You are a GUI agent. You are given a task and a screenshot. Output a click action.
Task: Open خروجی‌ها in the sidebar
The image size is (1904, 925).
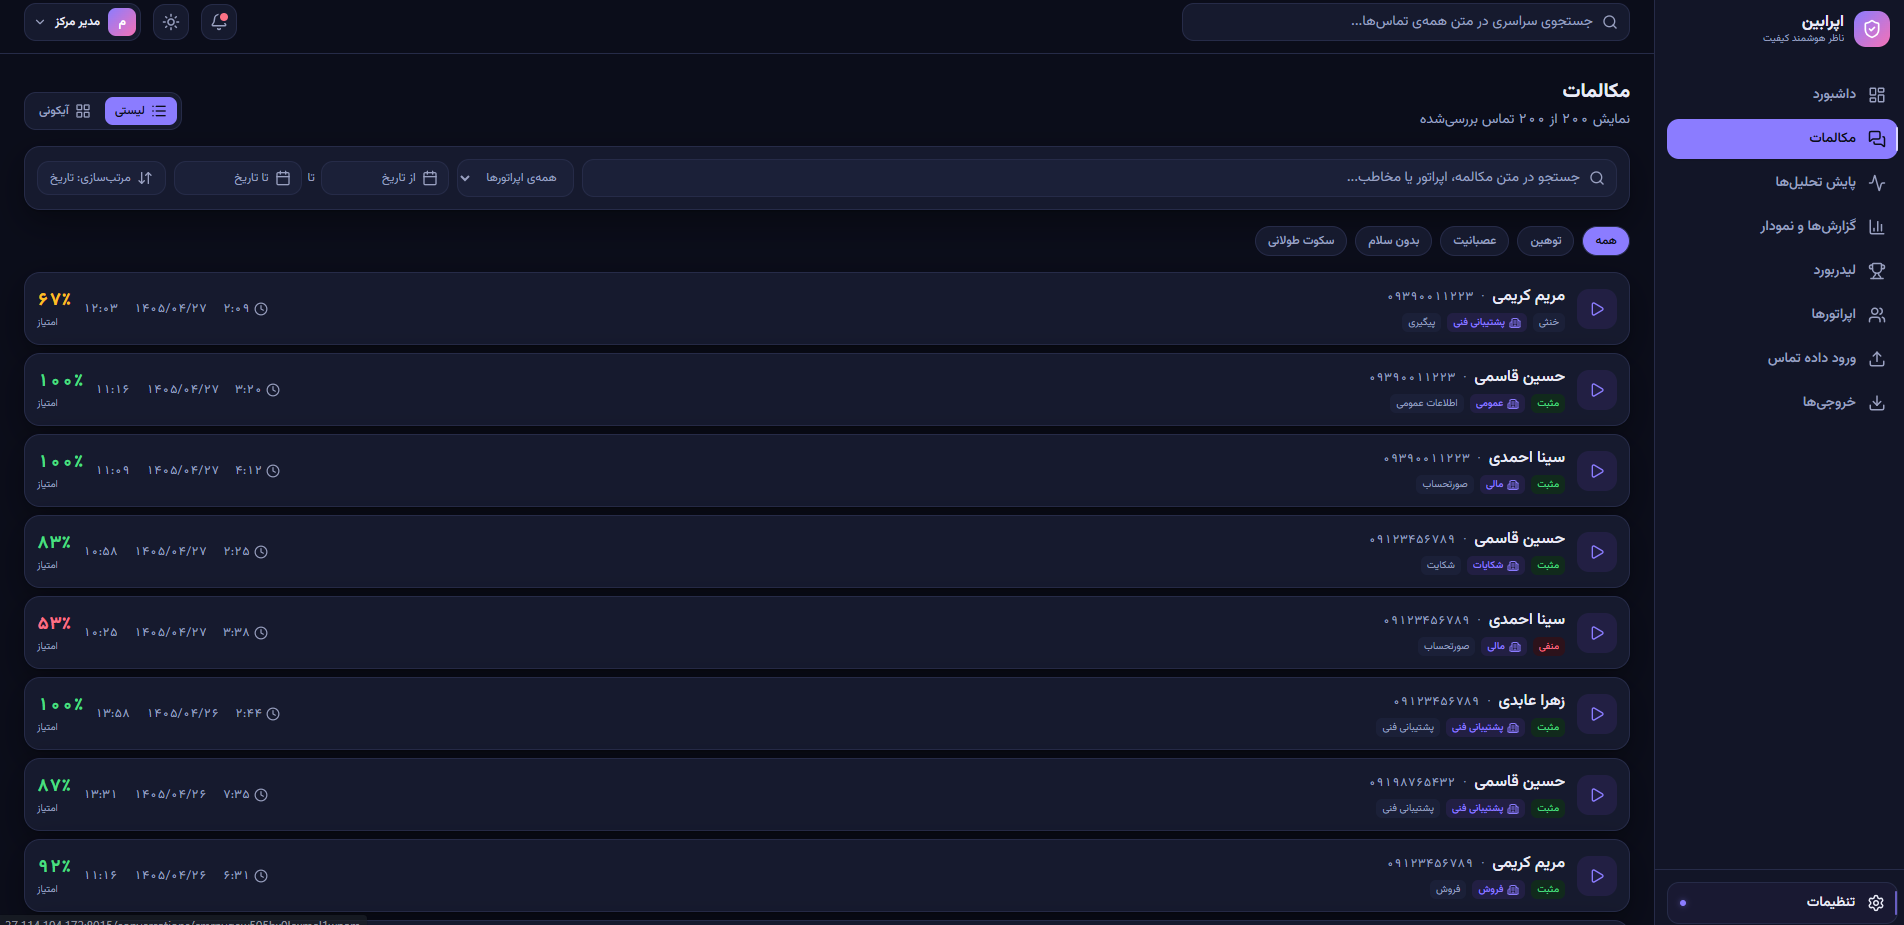click(1782, 402)
